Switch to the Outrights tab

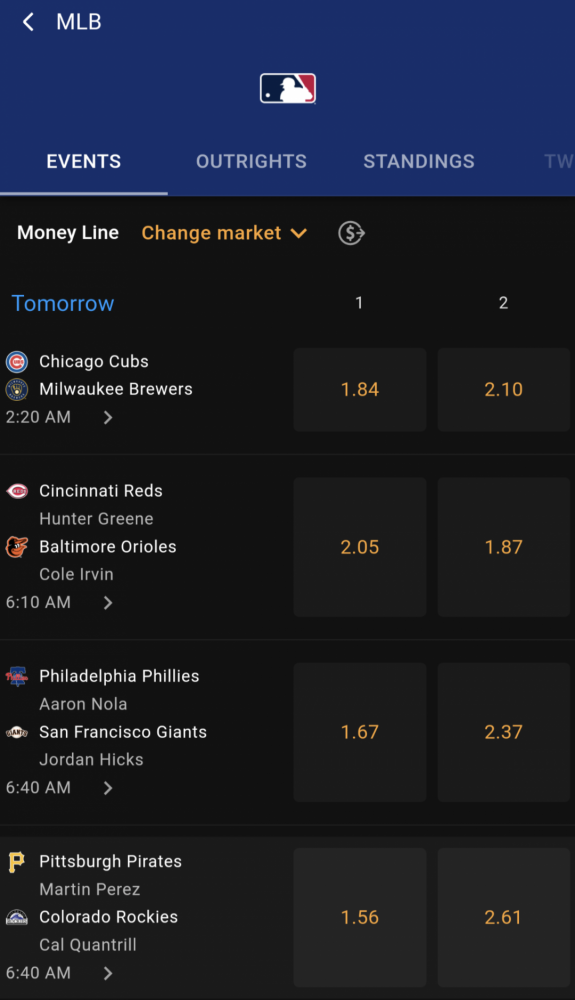pos(251,161)
